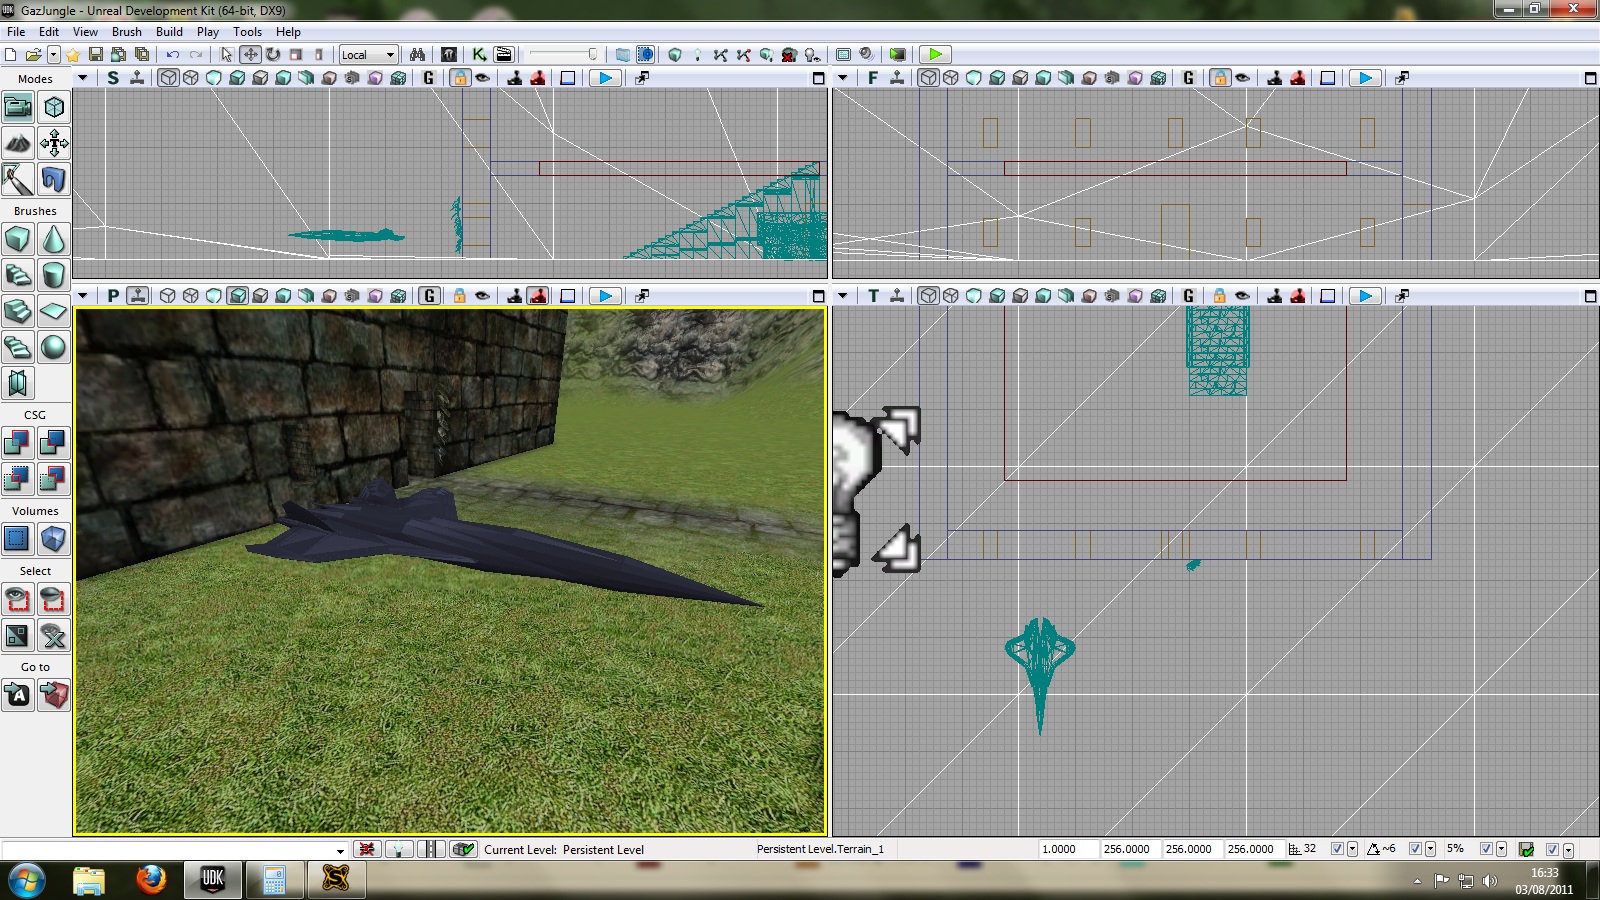Viewport: 1600px width, 900px height.
Task: Open the binoculars search tool
Action: tap(417, 55)
